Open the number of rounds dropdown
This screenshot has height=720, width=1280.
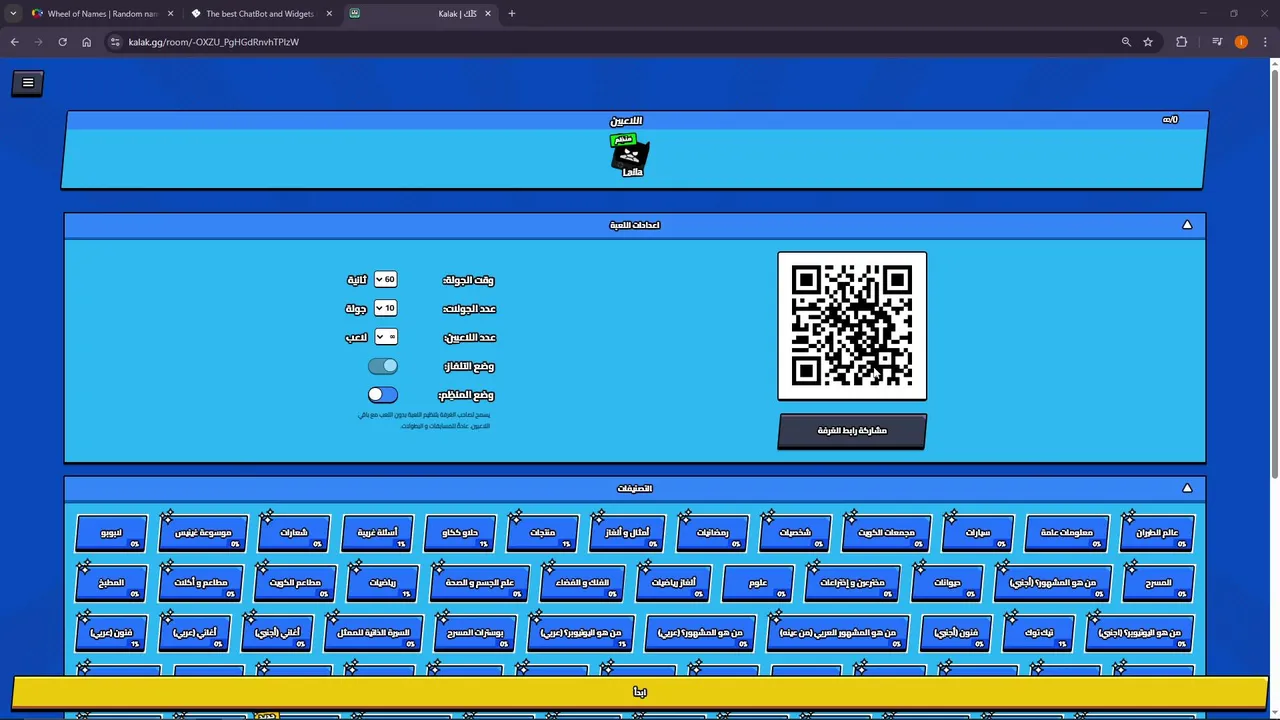pyautogui.click(x=385, y=309)
